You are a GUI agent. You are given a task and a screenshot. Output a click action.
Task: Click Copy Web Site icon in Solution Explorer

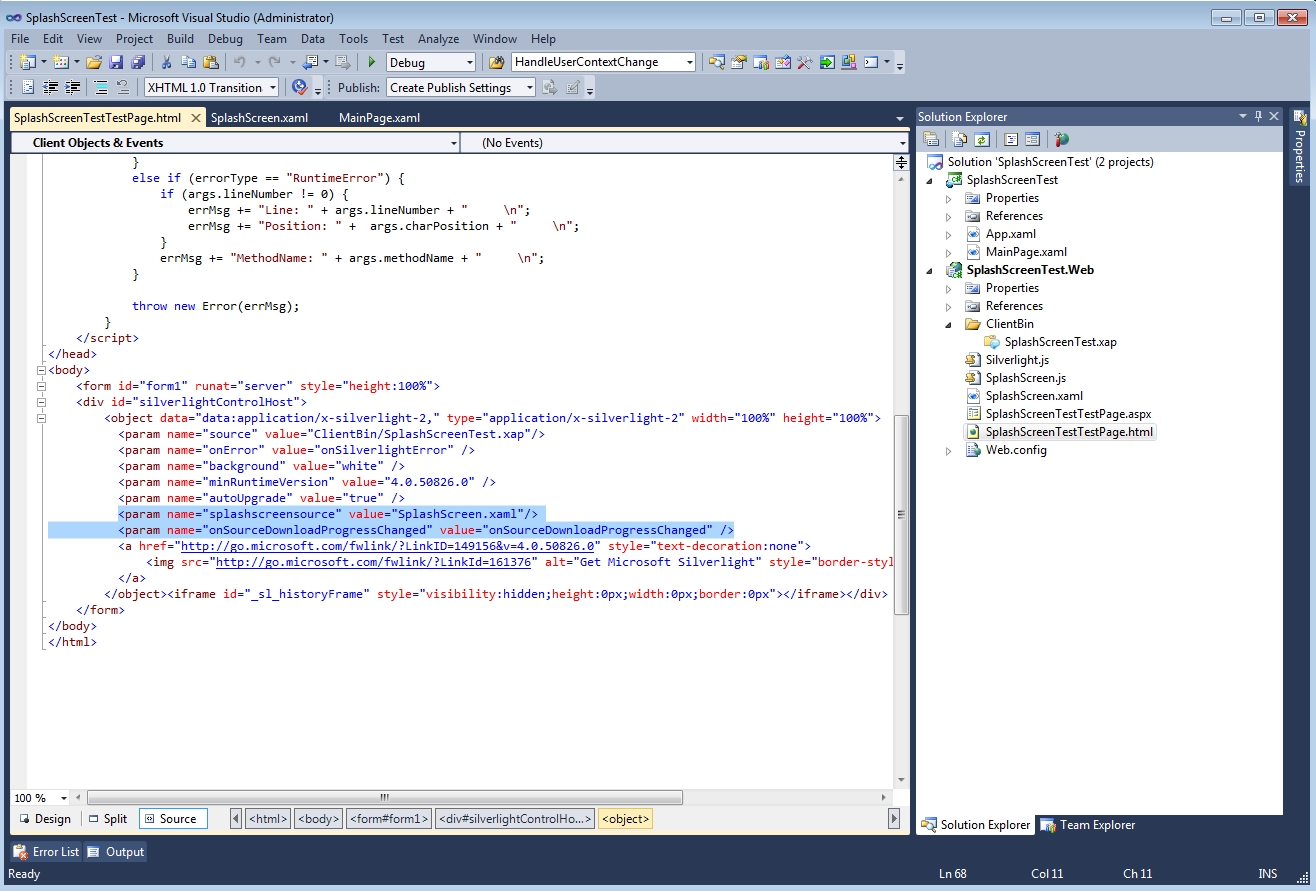click(x=1061, y=140)
